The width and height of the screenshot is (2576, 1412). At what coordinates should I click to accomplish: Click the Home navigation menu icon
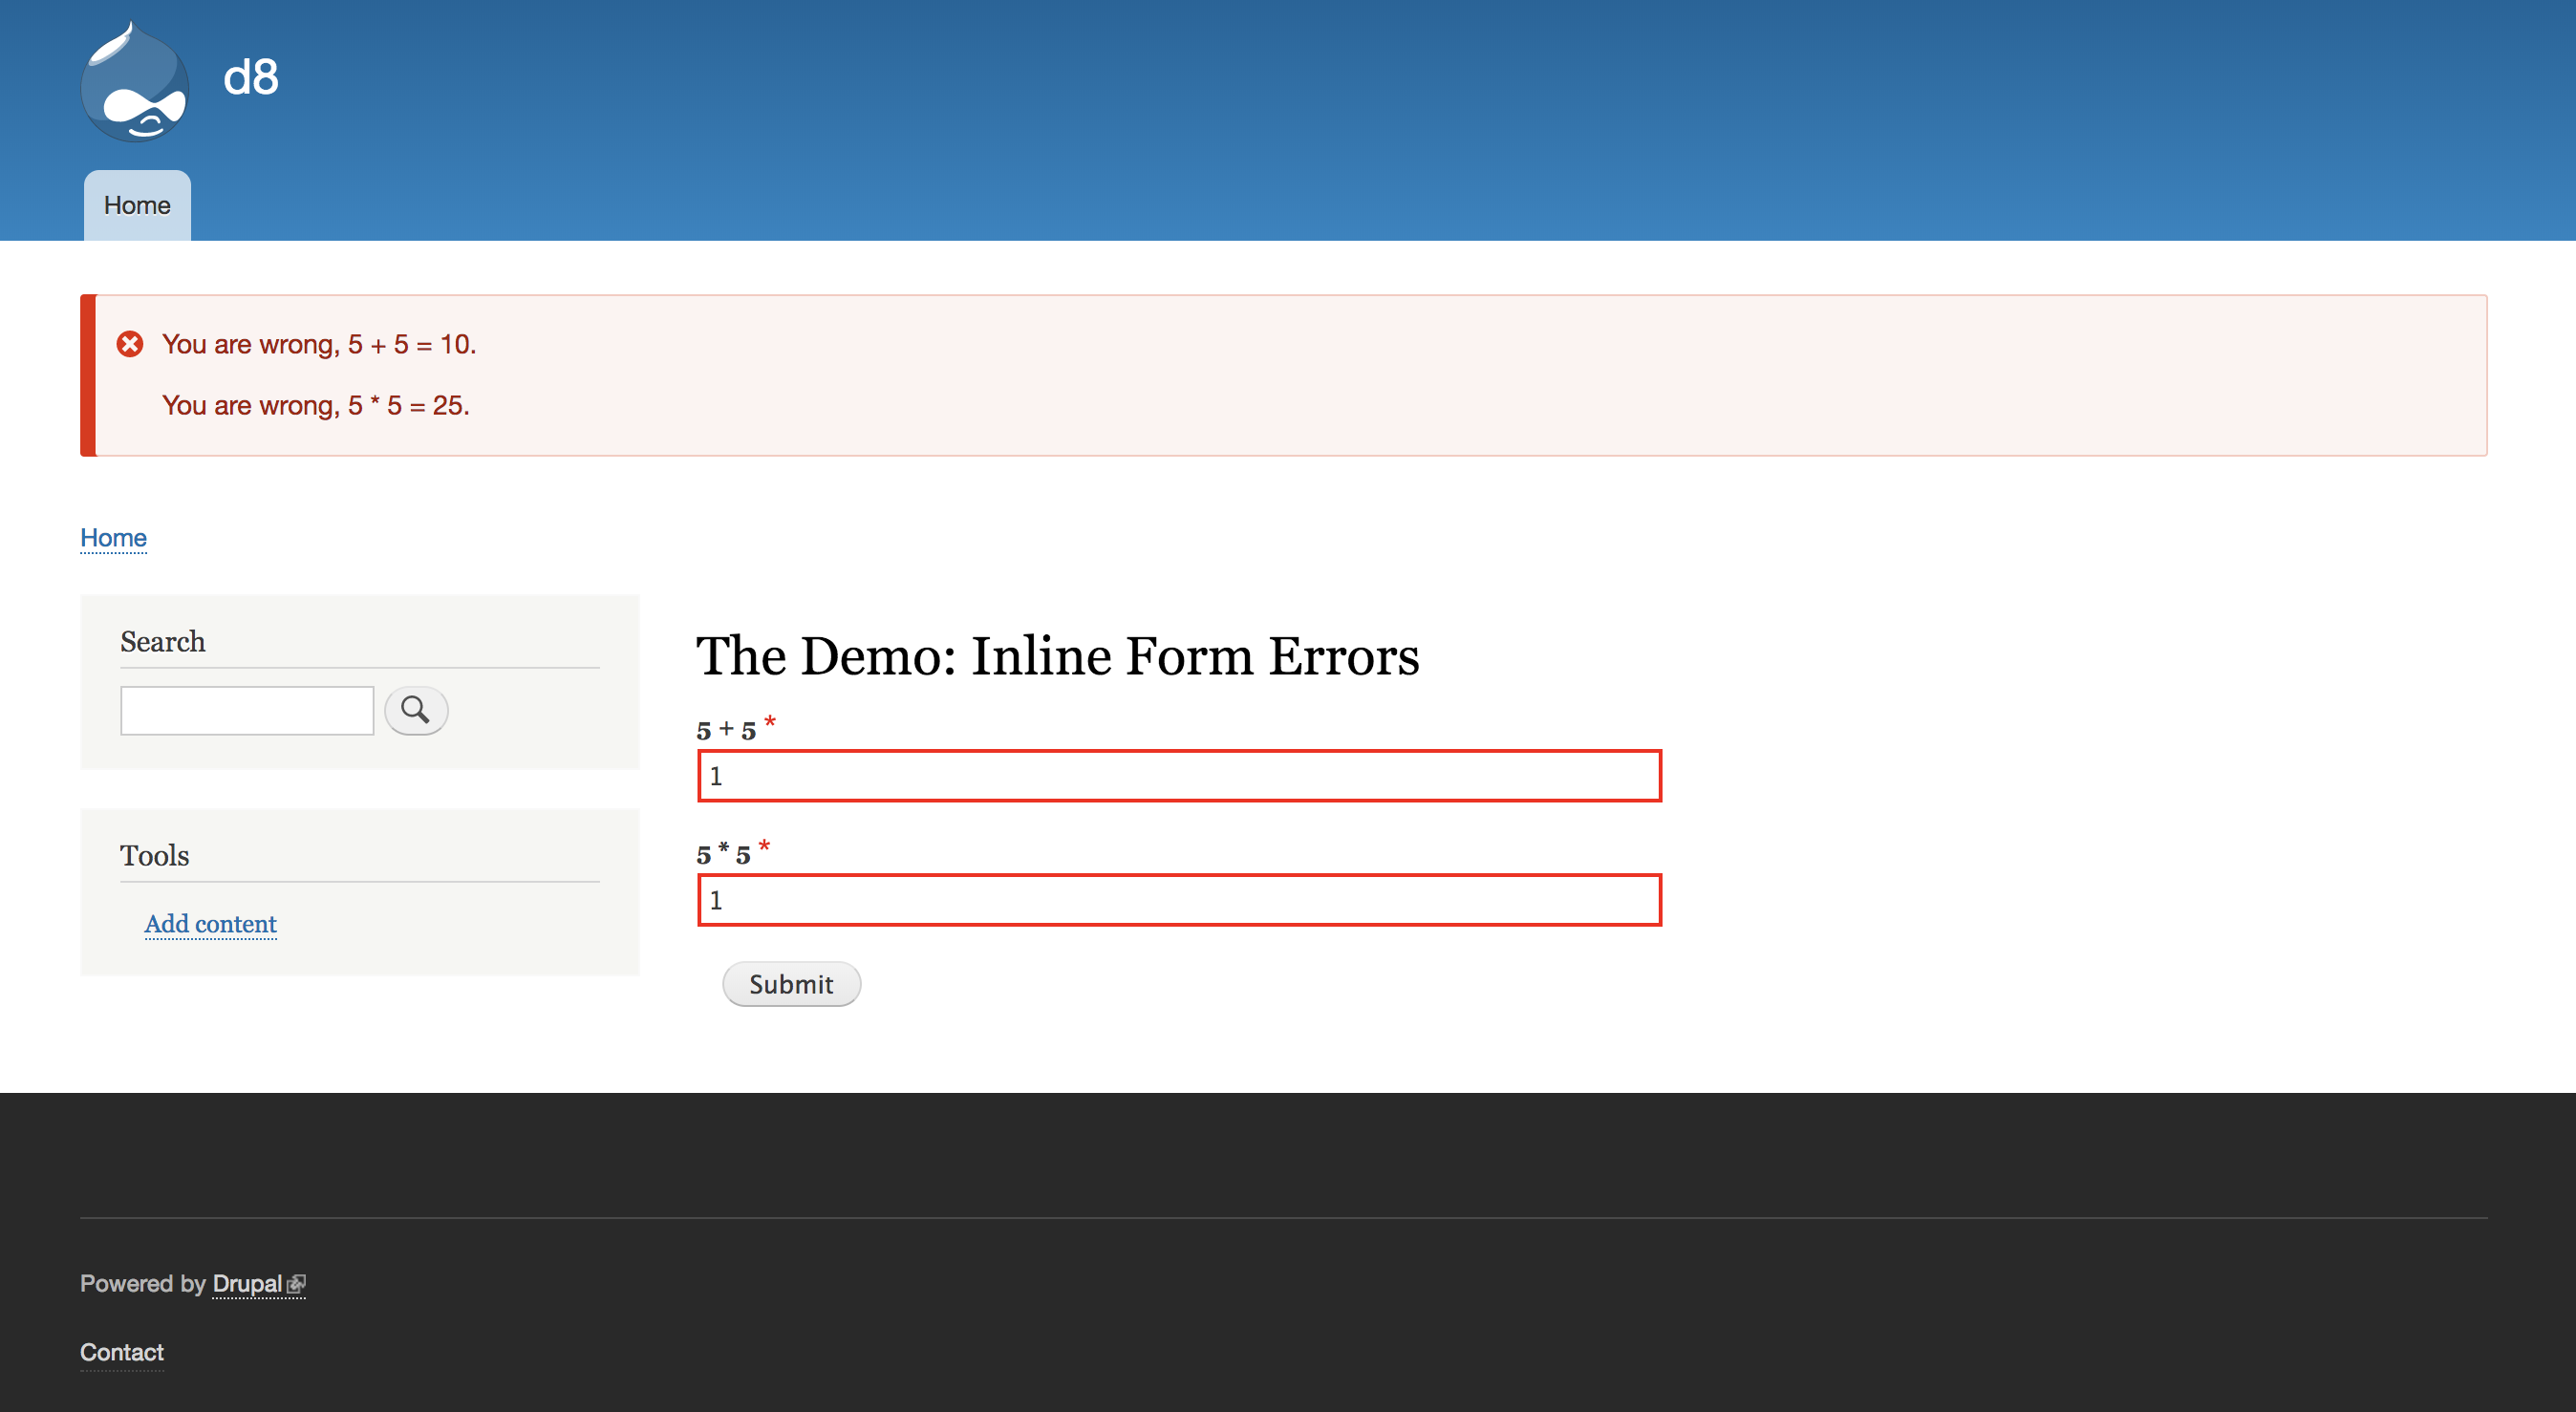click(x=136, y=205)
